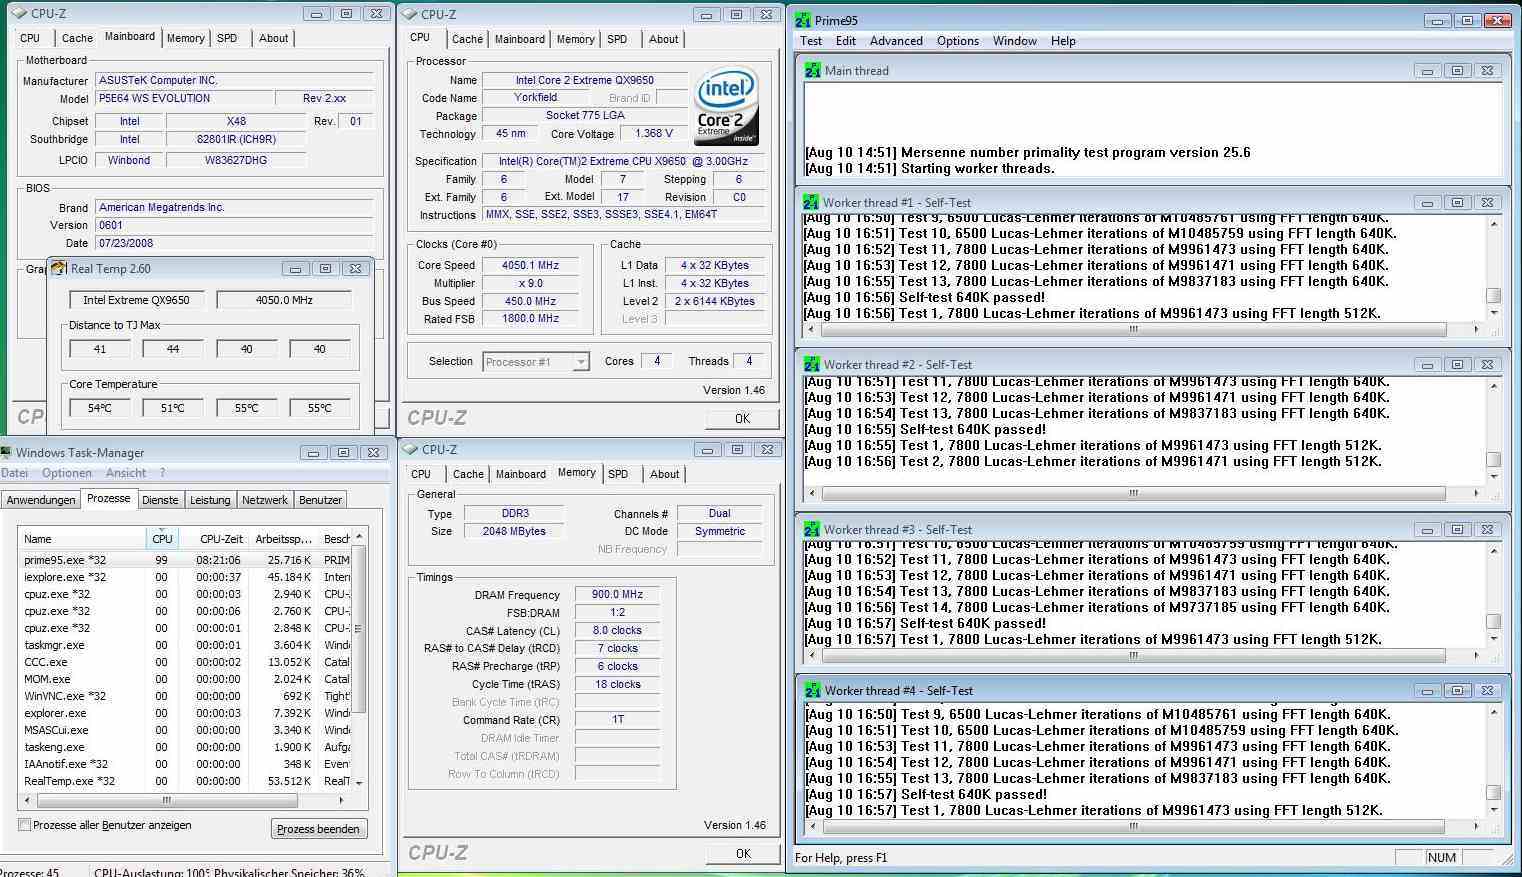Click the DRAM Frequency value 900.0 MHz
The width and height of the screenshot is (1522, 877).
click(x=617, y=594)
